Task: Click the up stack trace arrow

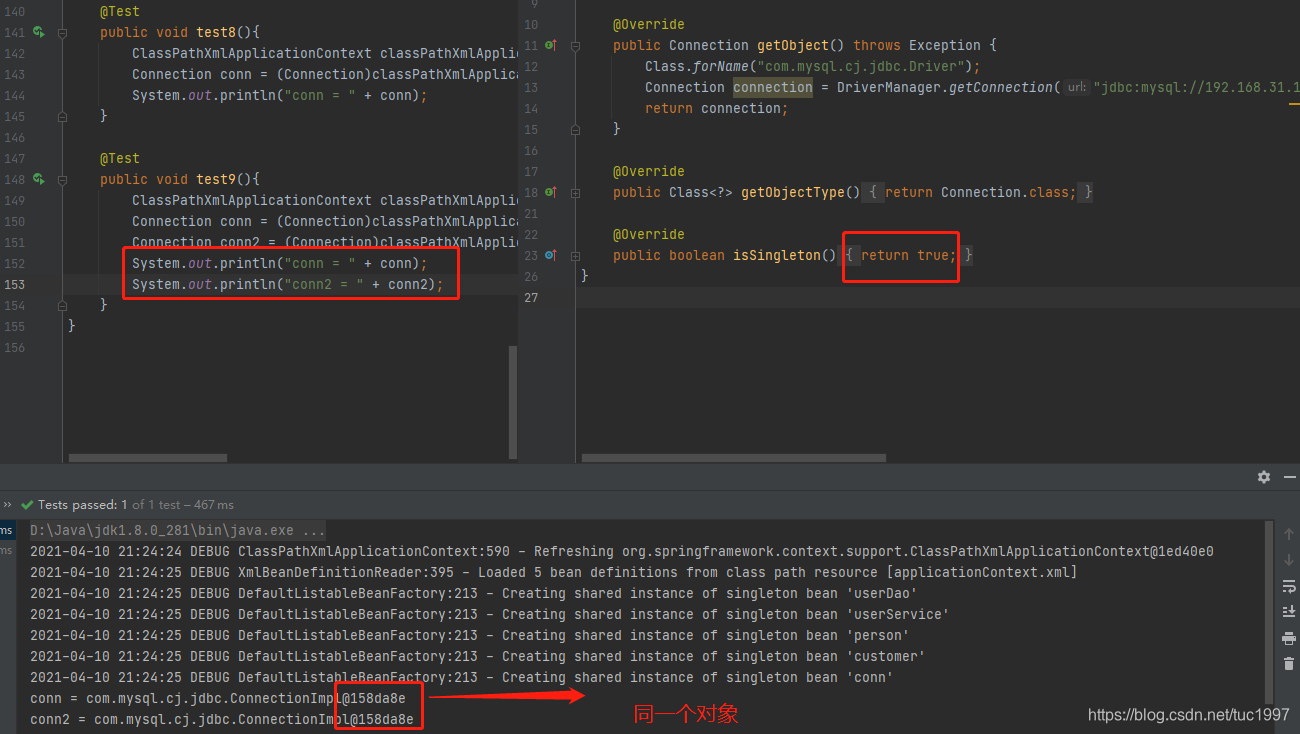Action: point(1288,535)
